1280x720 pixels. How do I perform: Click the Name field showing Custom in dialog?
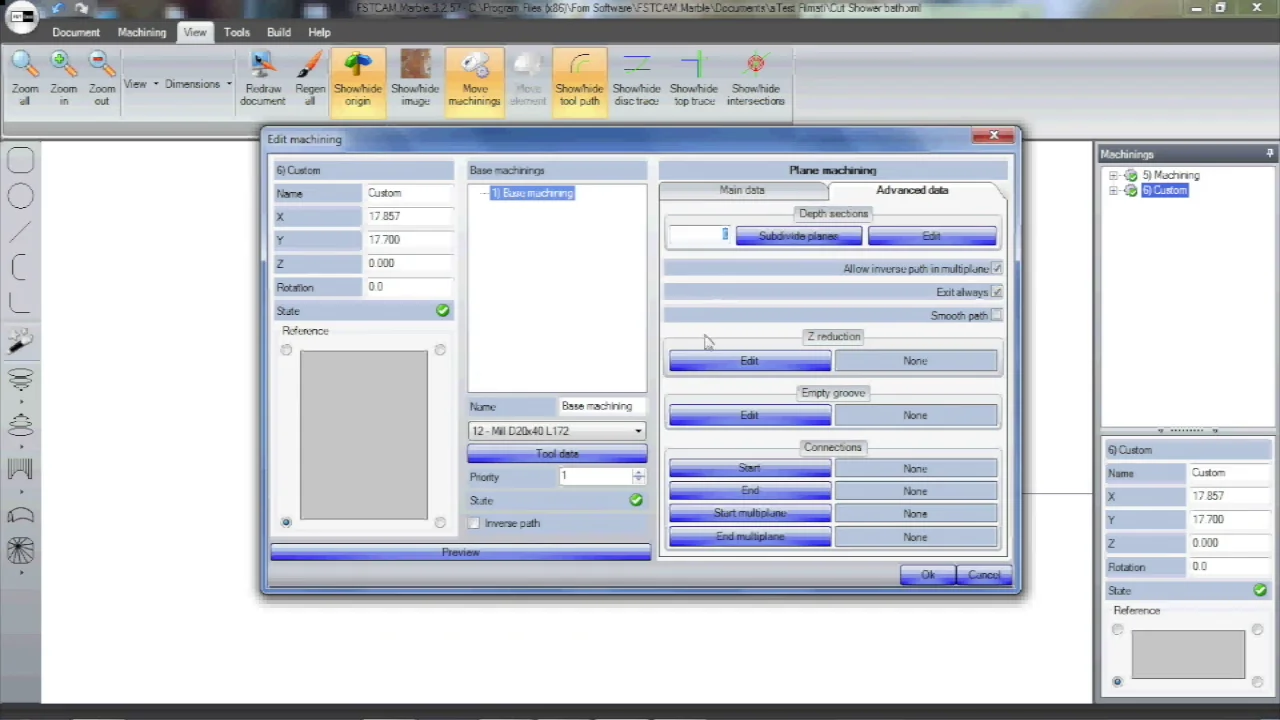[x=408, y=193]
